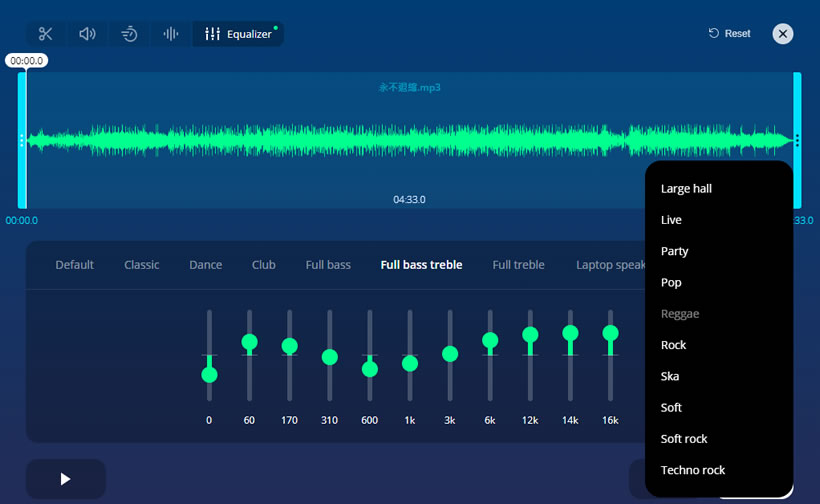Choose the Pop preset from list
Viewport: 820px width, 504px height.
(671, 282)
